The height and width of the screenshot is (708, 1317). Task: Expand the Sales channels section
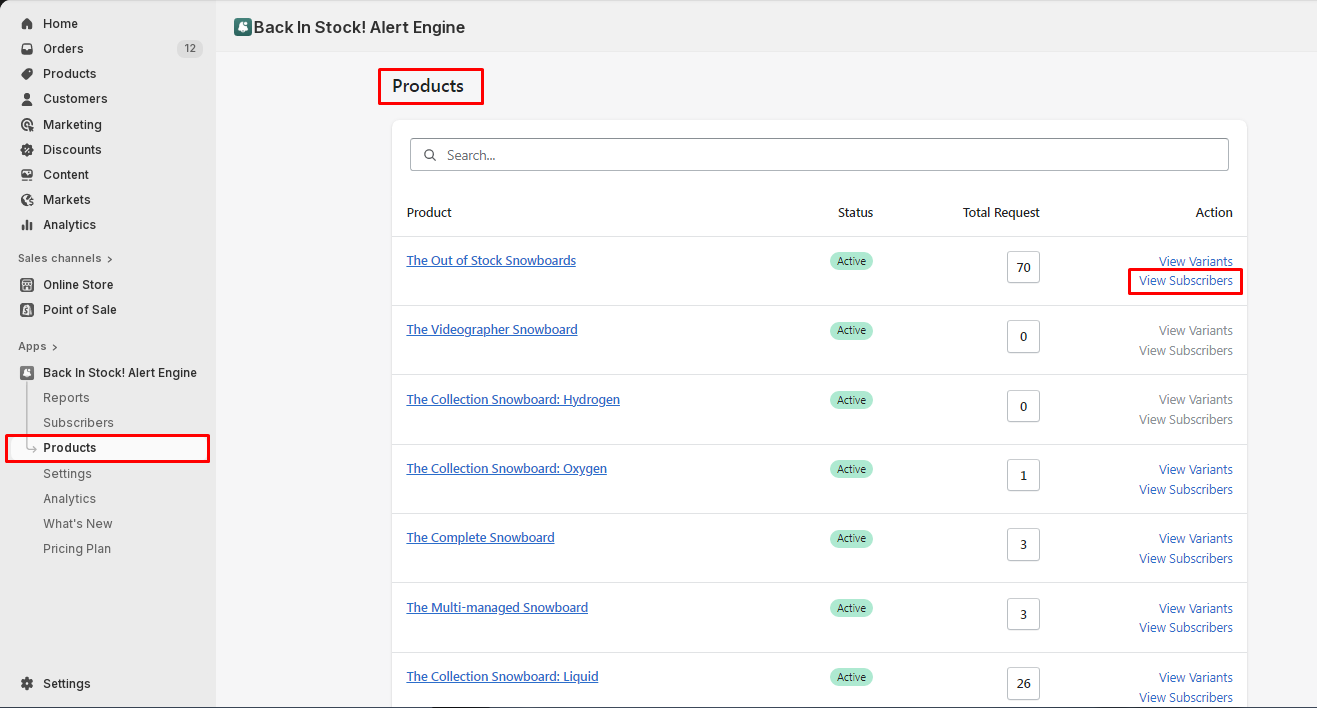[x=65, y=258]
